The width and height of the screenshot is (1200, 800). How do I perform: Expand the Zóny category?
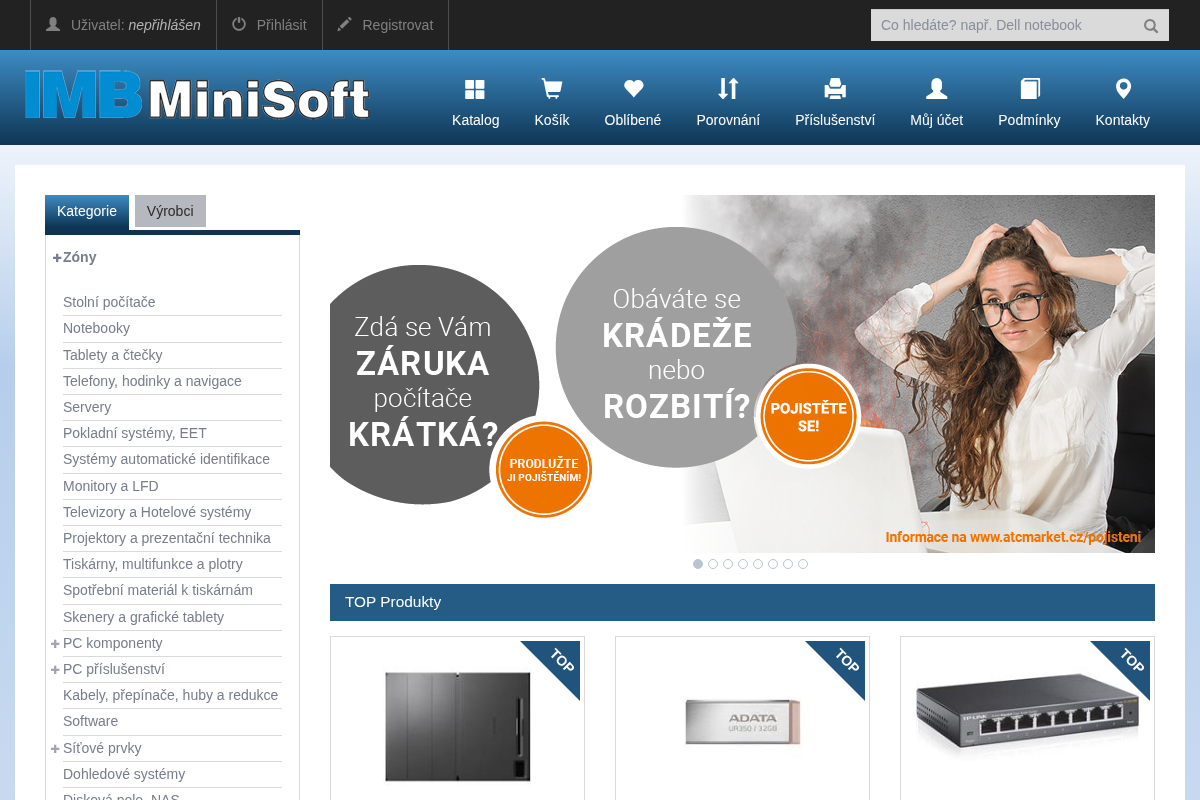tap(57, 258)
